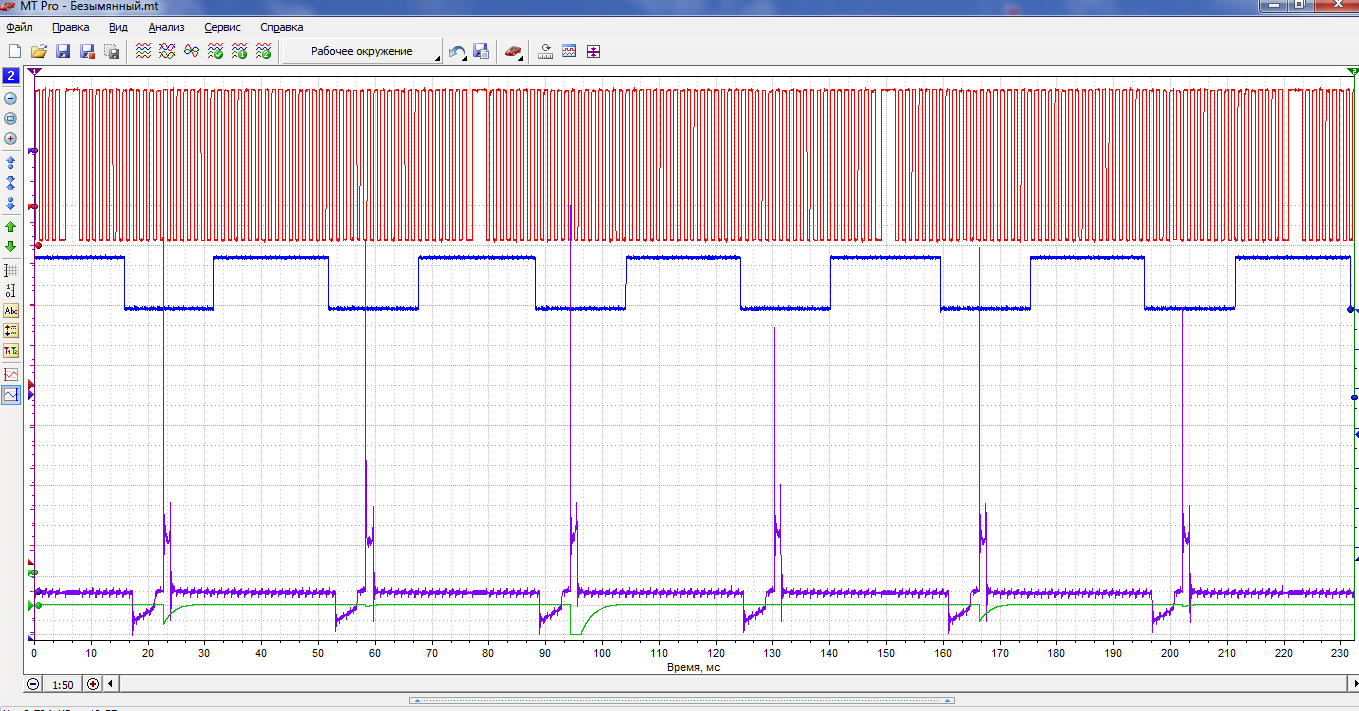Create a new file with the blank page icon

tap(15, 51)
